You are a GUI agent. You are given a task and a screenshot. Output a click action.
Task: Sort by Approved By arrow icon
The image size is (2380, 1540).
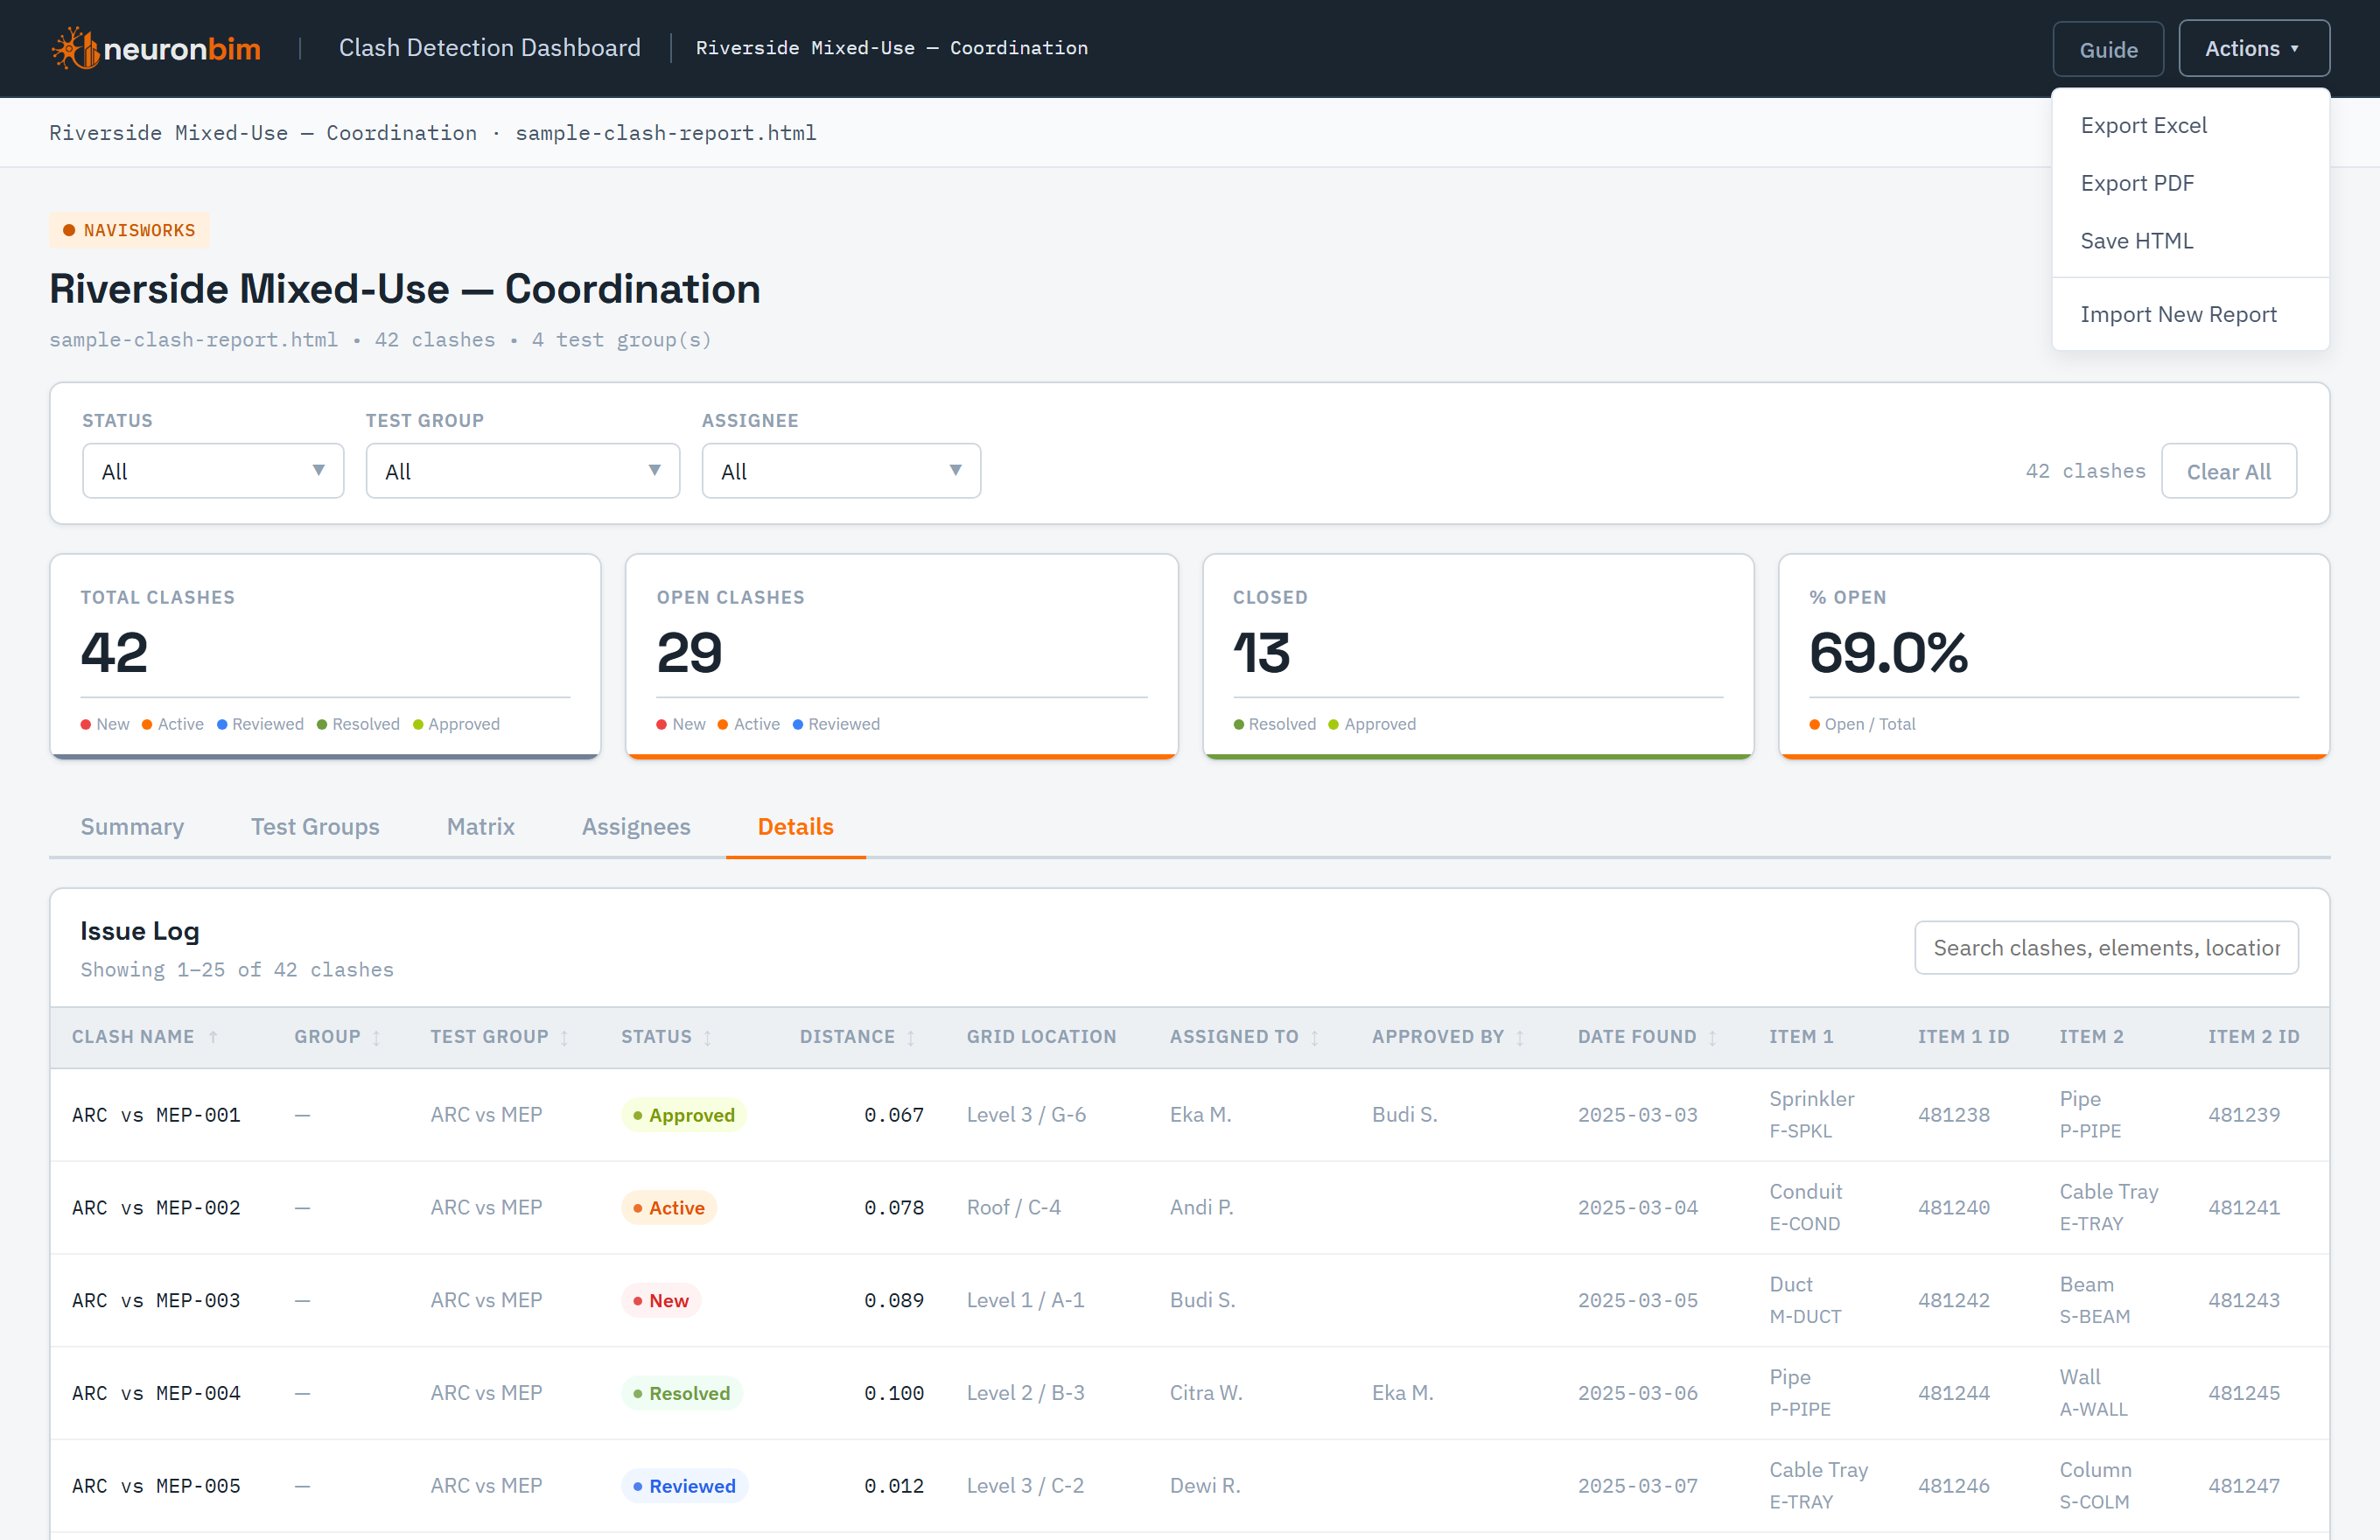[x=1520, y=1037]
